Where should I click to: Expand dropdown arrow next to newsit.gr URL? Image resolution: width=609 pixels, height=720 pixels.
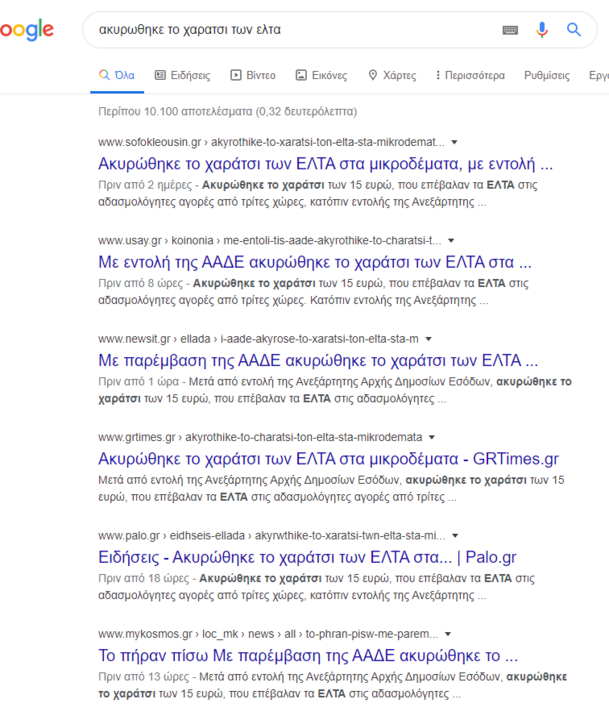429,339
